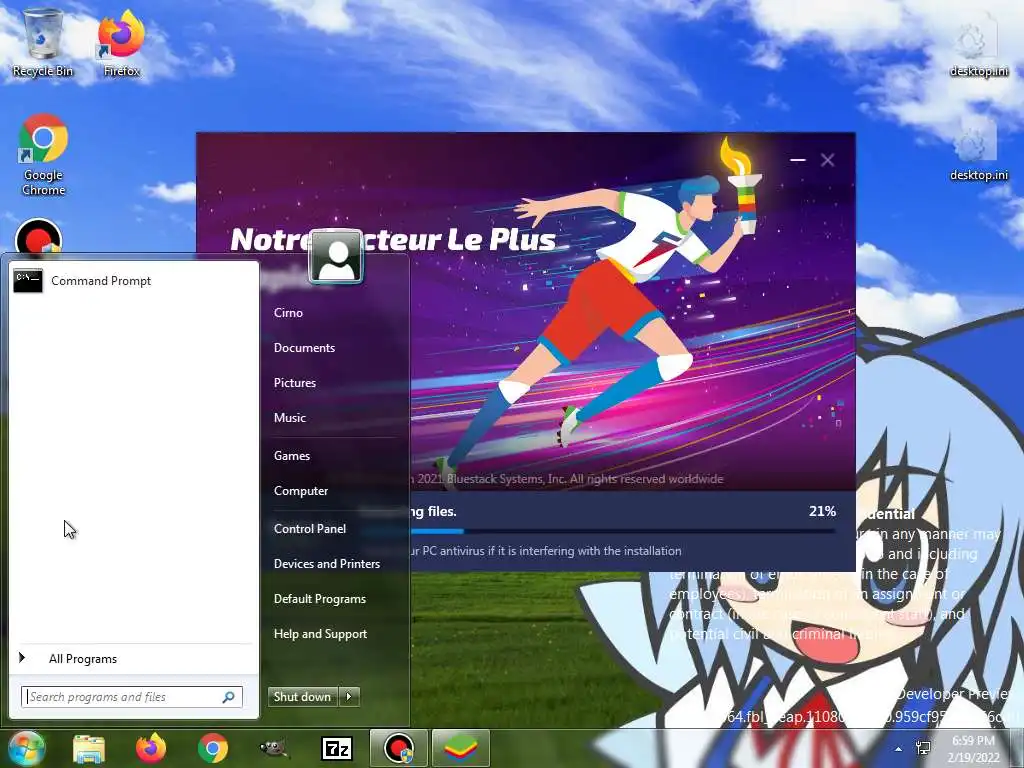
Task: Open Windows Explorer from the taskbar
Action: click(89, 748)
